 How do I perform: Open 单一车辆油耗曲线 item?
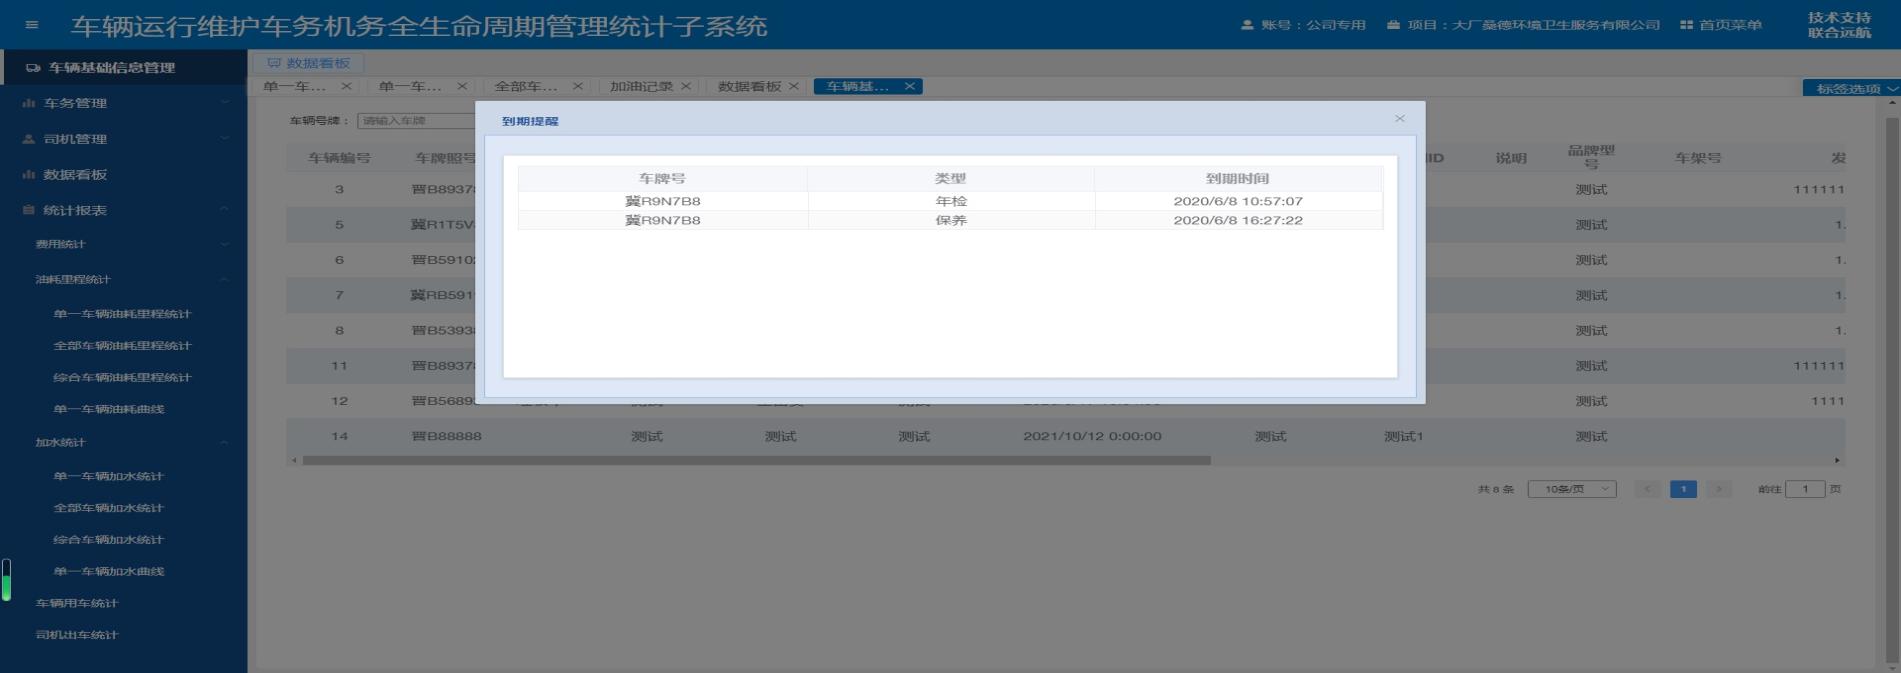tap(109, 409)
